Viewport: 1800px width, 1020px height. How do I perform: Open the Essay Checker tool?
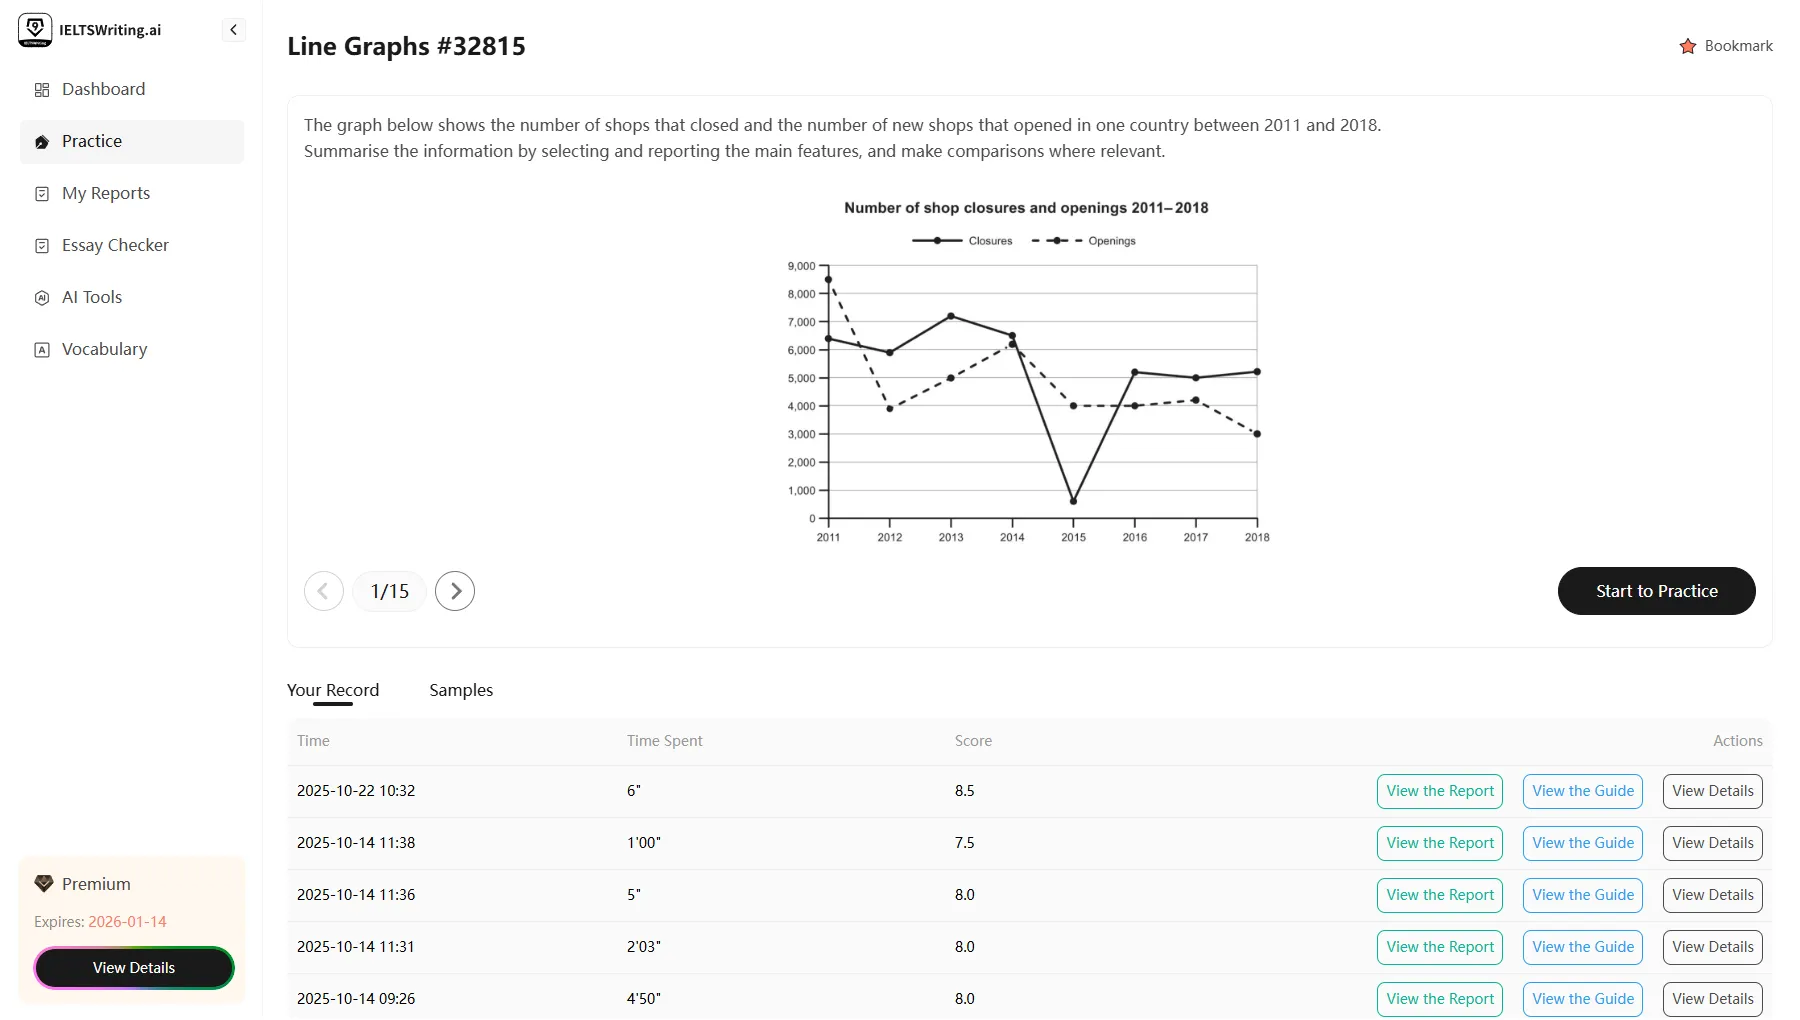click(x=115, y=245)
